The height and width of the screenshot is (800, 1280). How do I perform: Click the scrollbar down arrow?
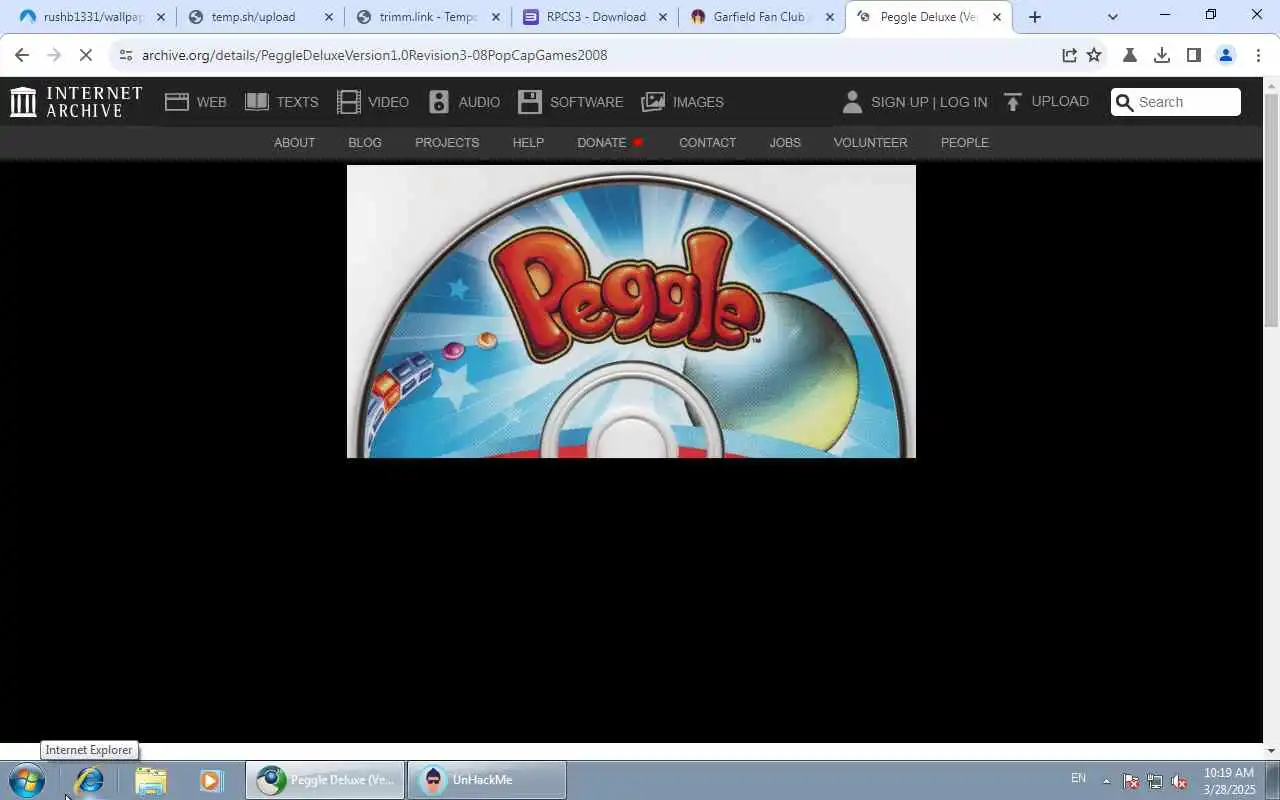pos(1271,750)
